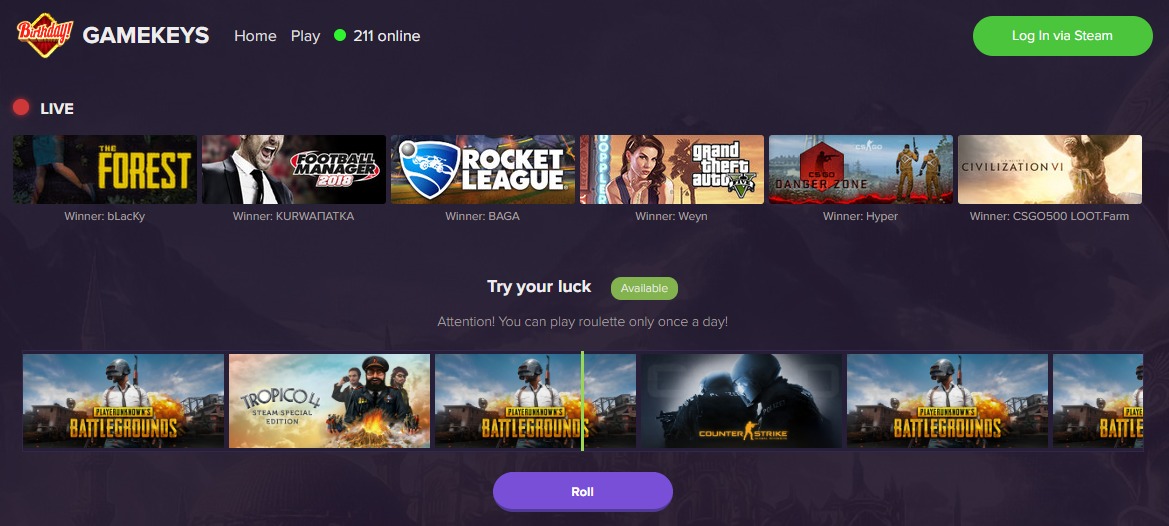Viewport: 1169px width, 526px height.
Task: Click the purple Roll button
Action: pyautogui.click(x=582, y=492)
